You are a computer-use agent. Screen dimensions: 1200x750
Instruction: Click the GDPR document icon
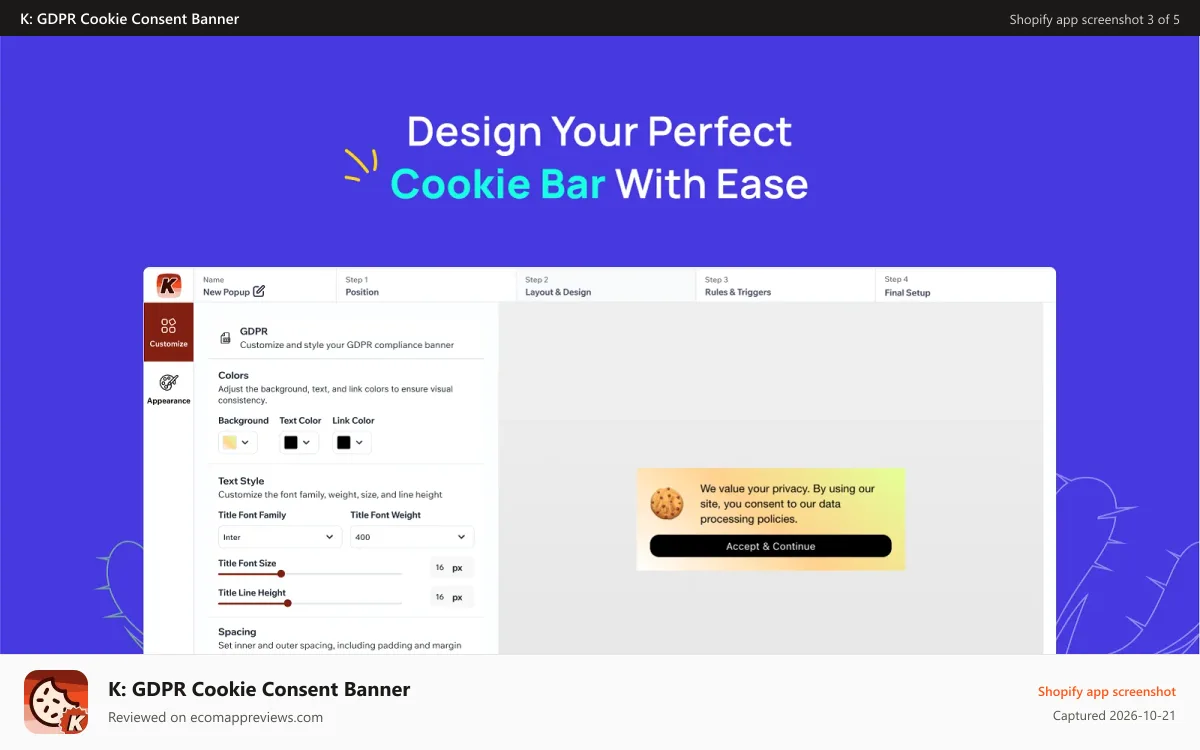pyautogui.click(x=225, y=338)
